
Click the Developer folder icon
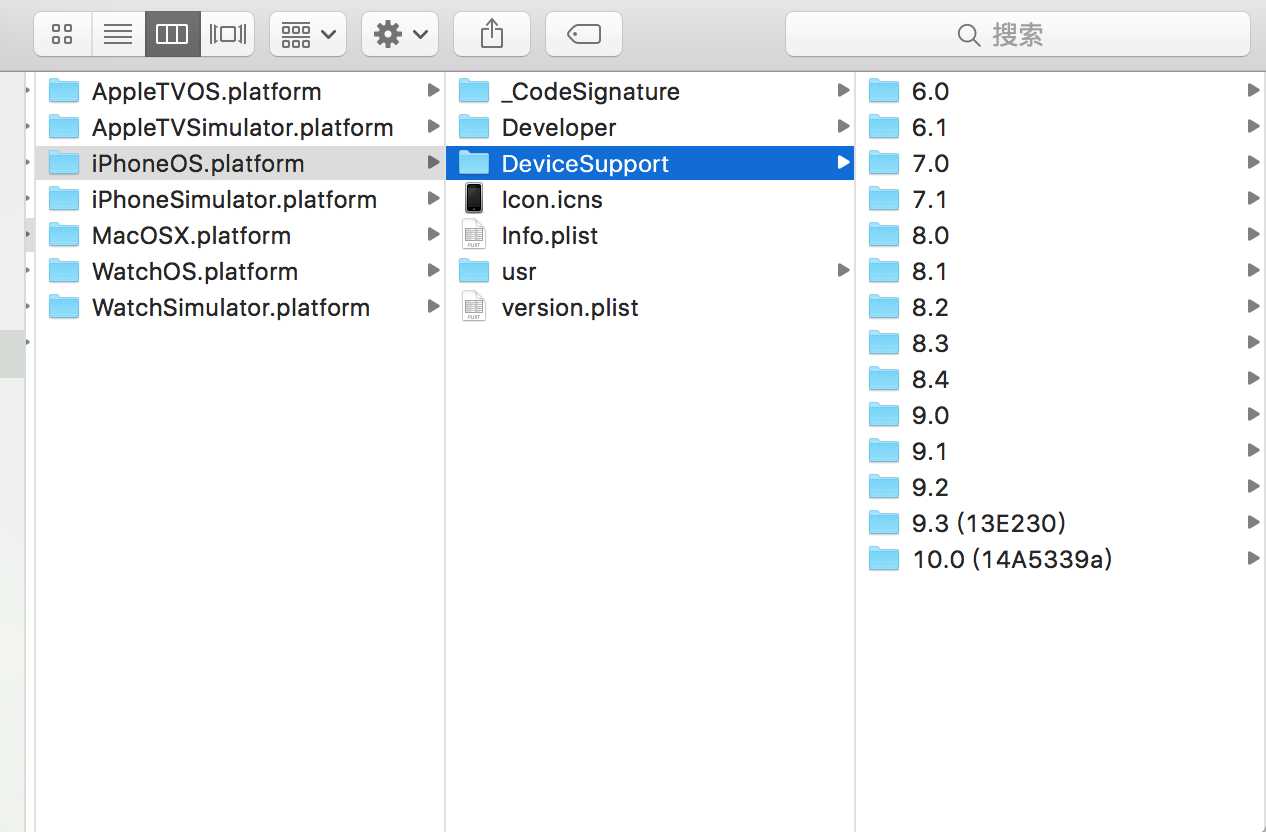point(474,127)
